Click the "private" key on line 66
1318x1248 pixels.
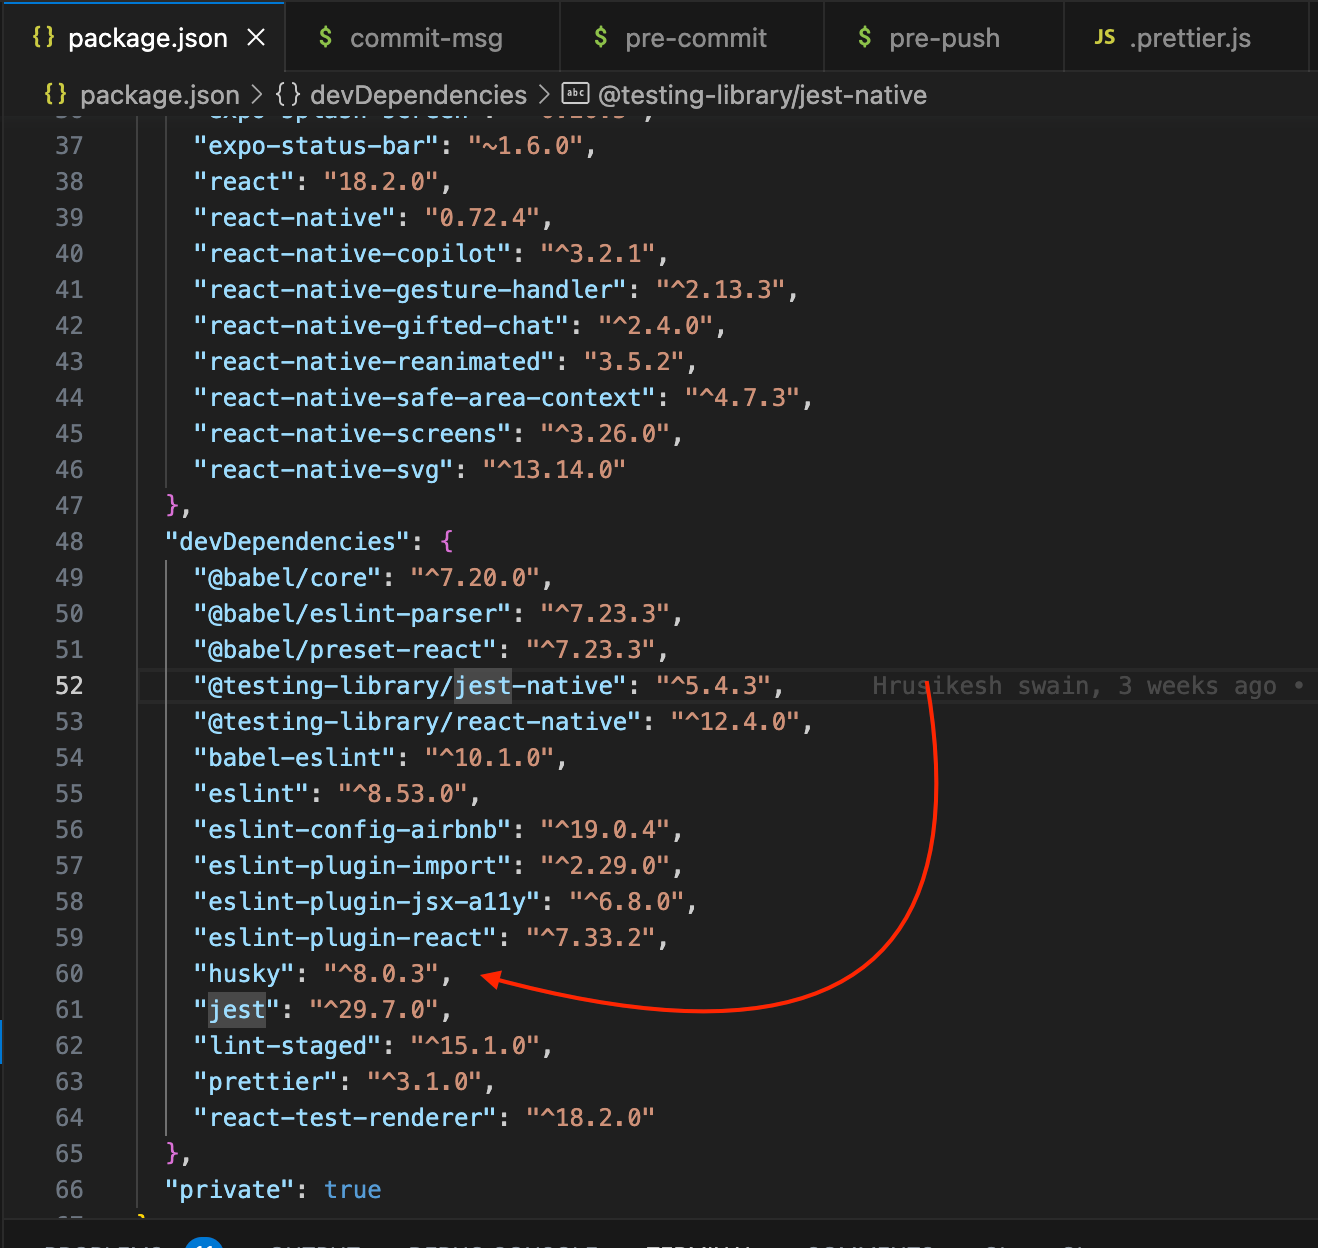click(x=230, y=1190)
